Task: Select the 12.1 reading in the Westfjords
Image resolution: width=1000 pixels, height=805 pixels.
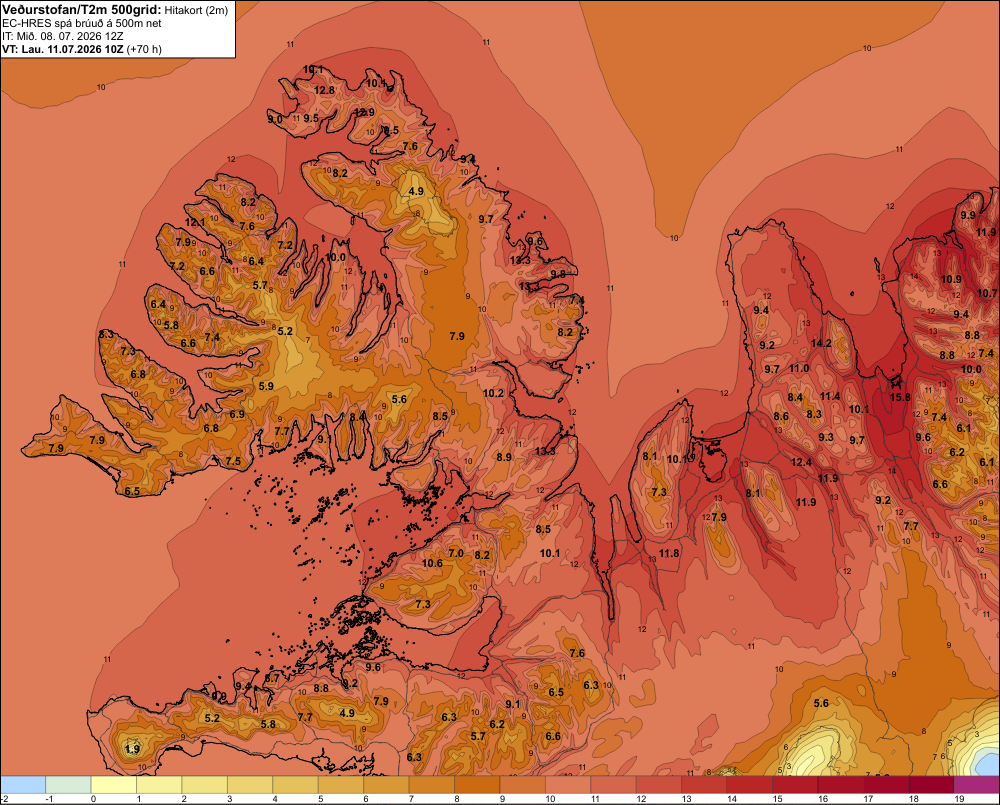Action: tap(195, 223)
